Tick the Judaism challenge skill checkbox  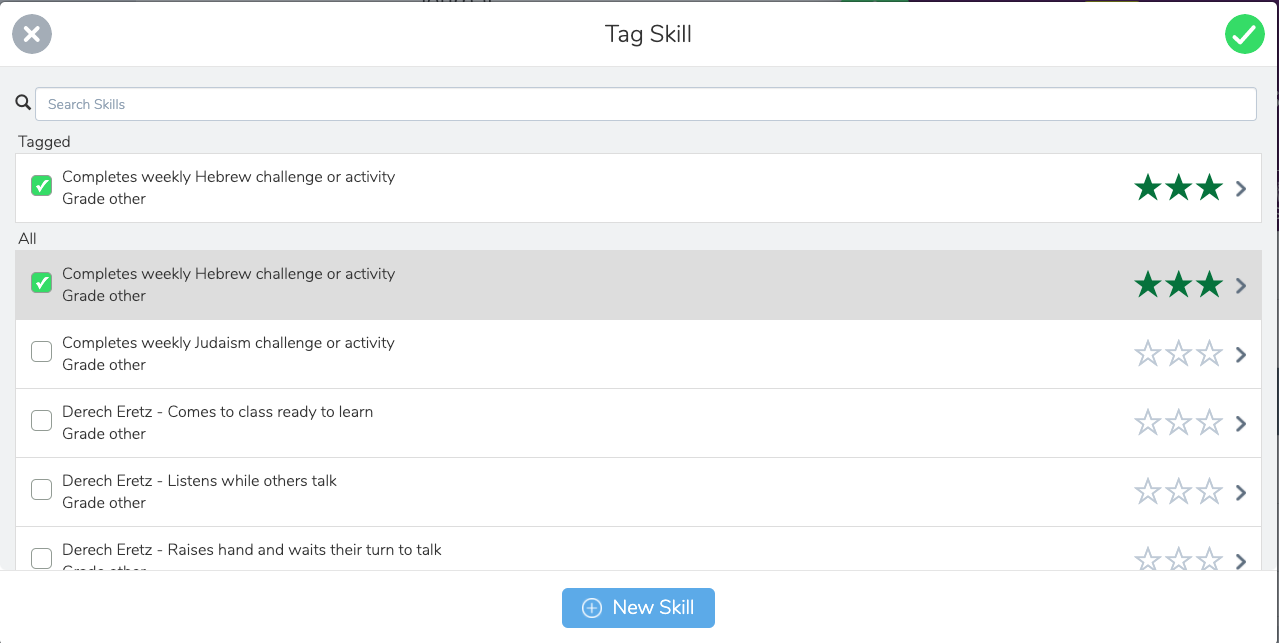41,352
